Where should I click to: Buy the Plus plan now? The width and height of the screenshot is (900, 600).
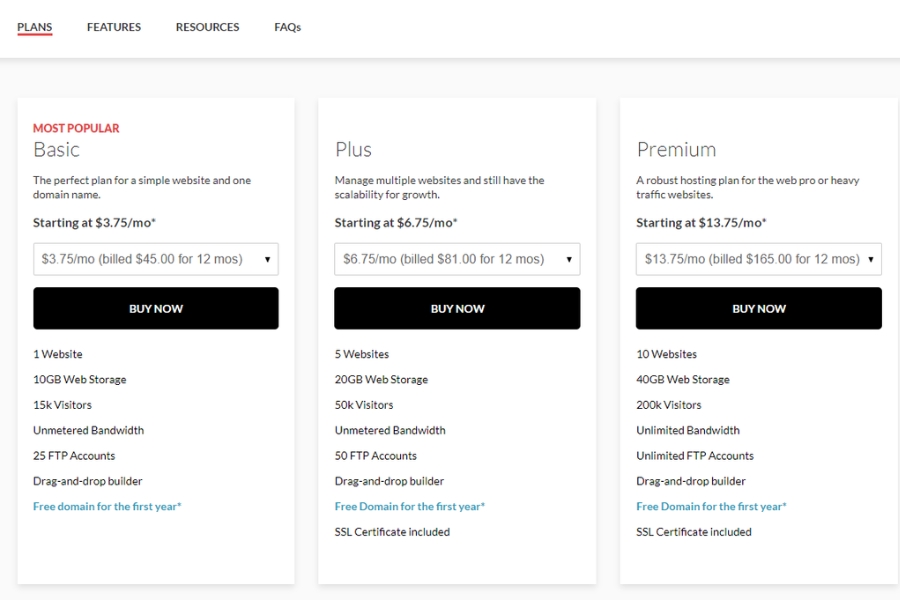(457, 308)
